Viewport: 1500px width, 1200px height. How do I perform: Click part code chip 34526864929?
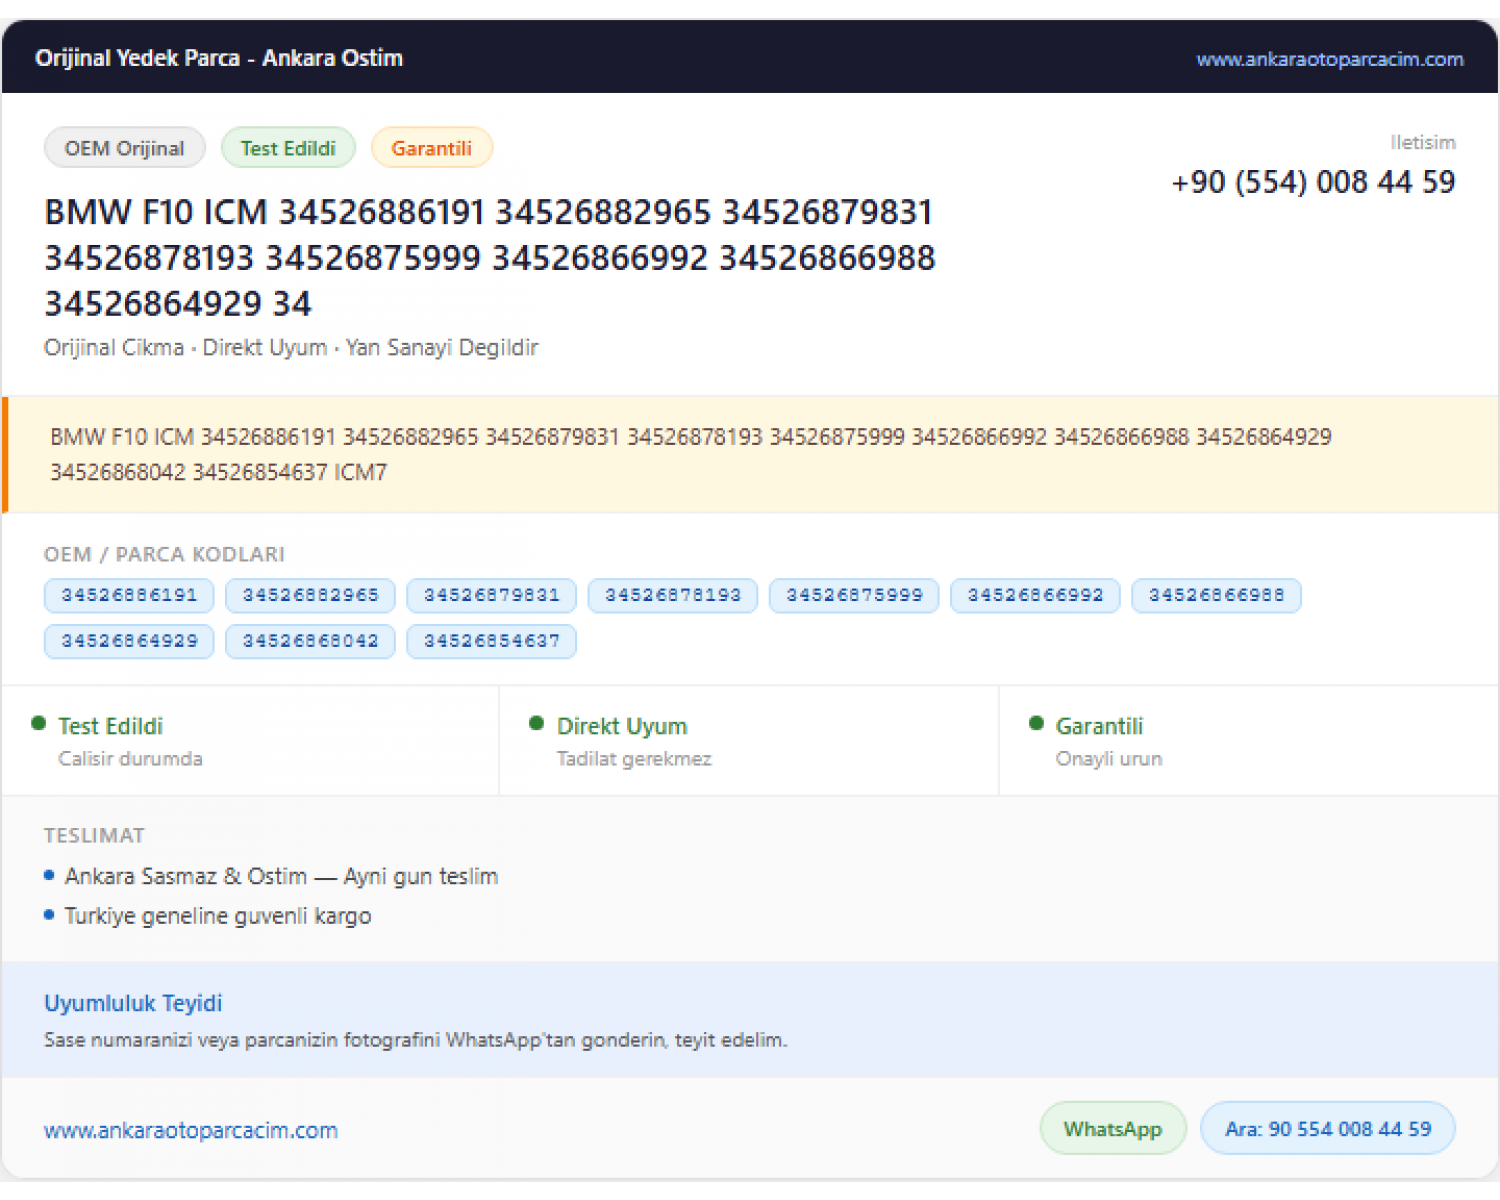coord(129,641)
